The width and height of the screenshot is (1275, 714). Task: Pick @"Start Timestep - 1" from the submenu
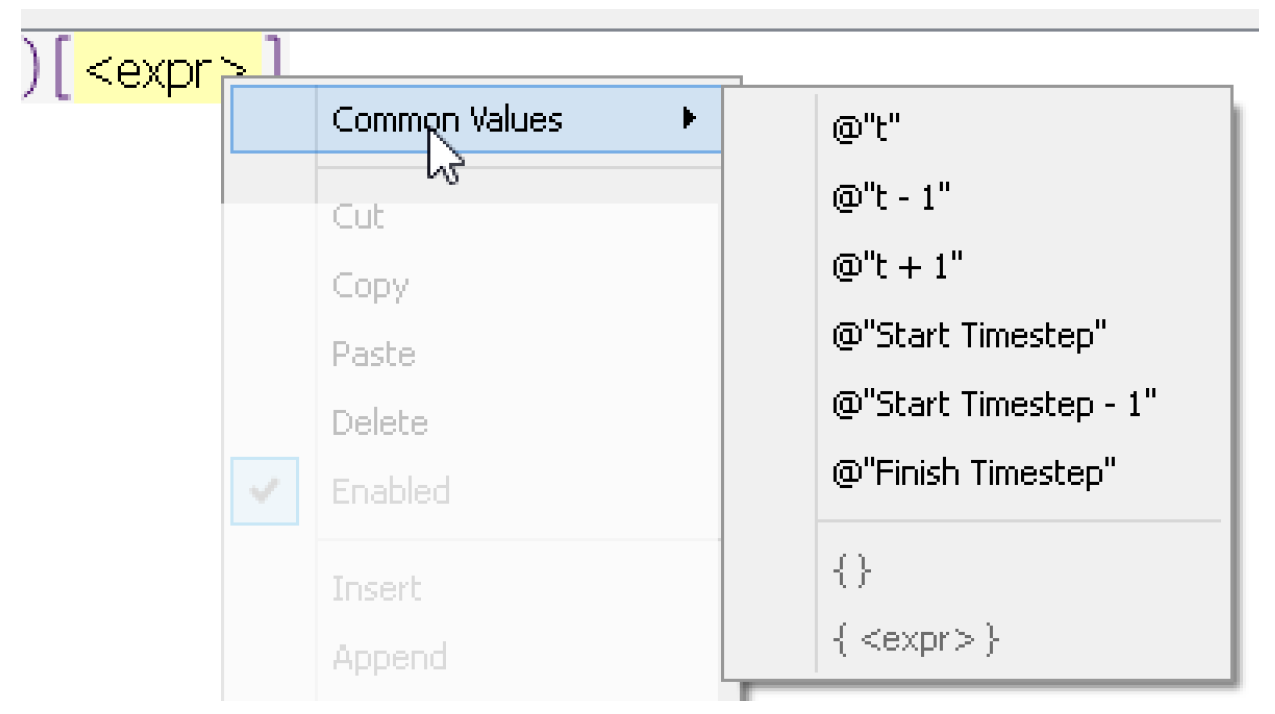pos(994,404)
